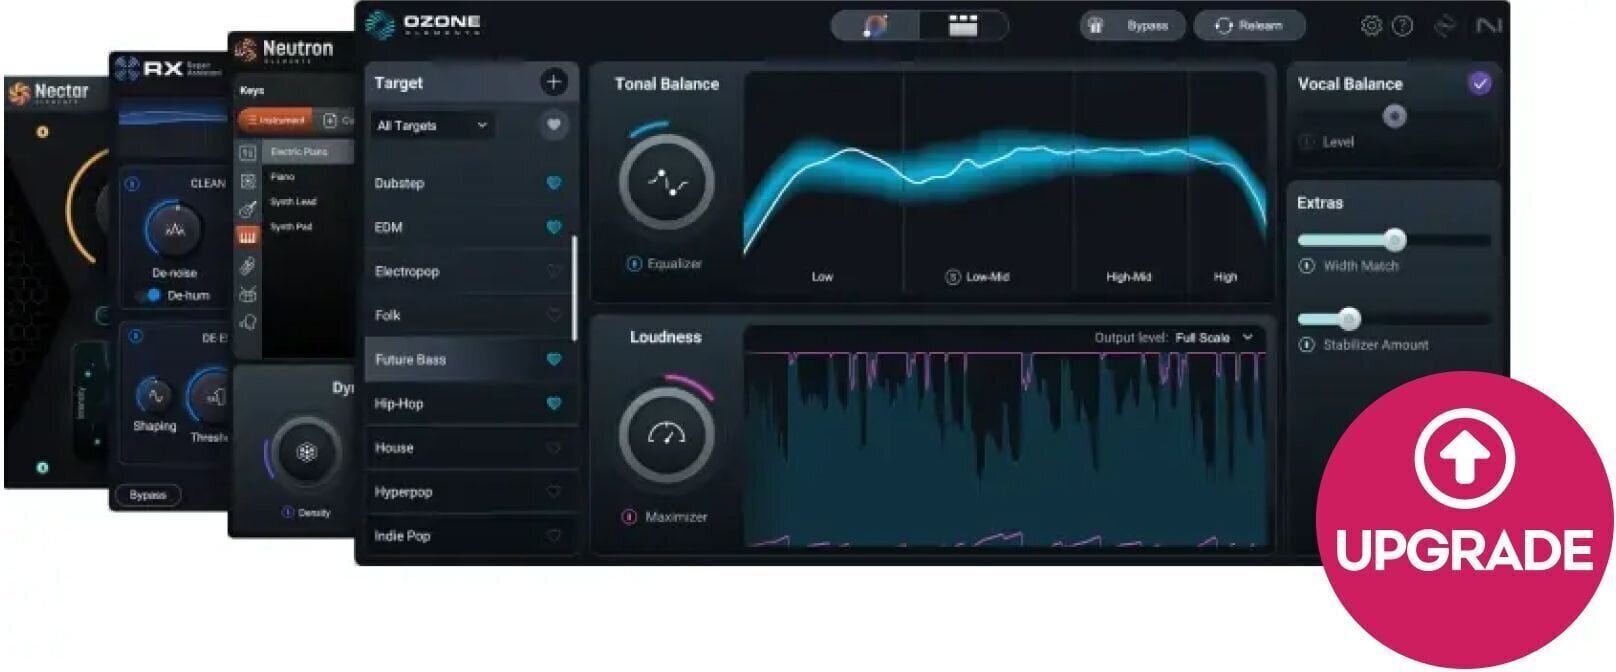Screen dimensions: 1616x672
Task: Unfavorite the Dubstep target heart
Action: point(553,183)
